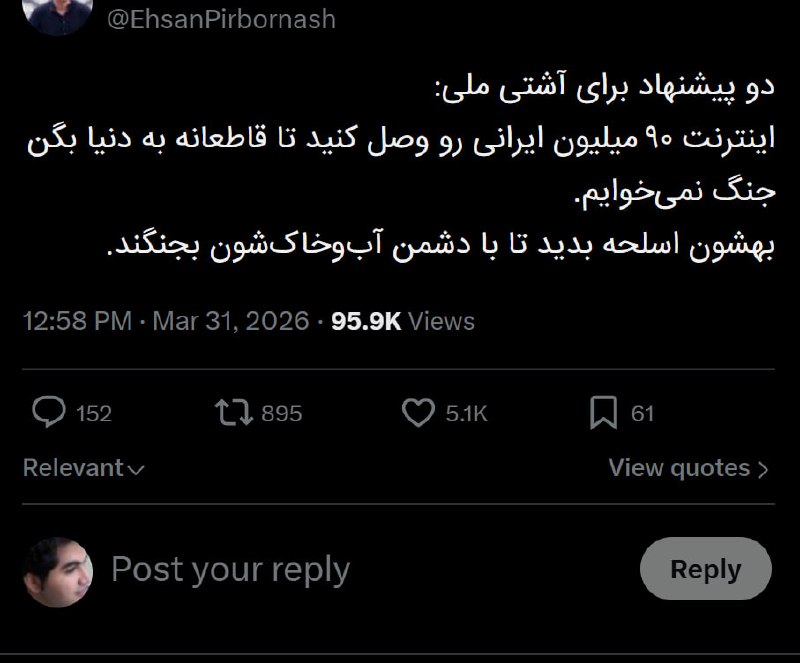Bookmark this tweet
800x663 pixels.
point(603,412)
